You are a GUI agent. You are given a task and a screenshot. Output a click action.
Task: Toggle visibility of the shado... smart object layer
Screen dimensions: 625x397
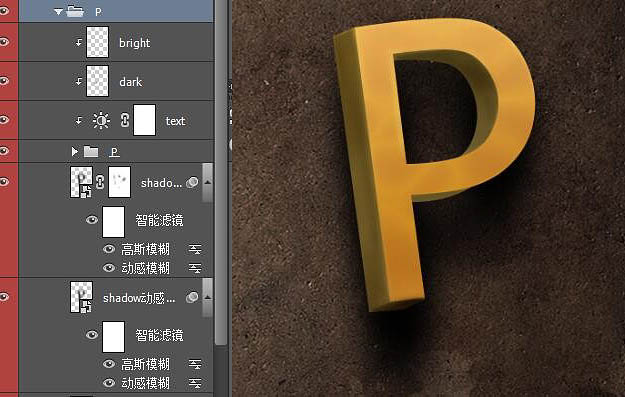tap(4, 182)
